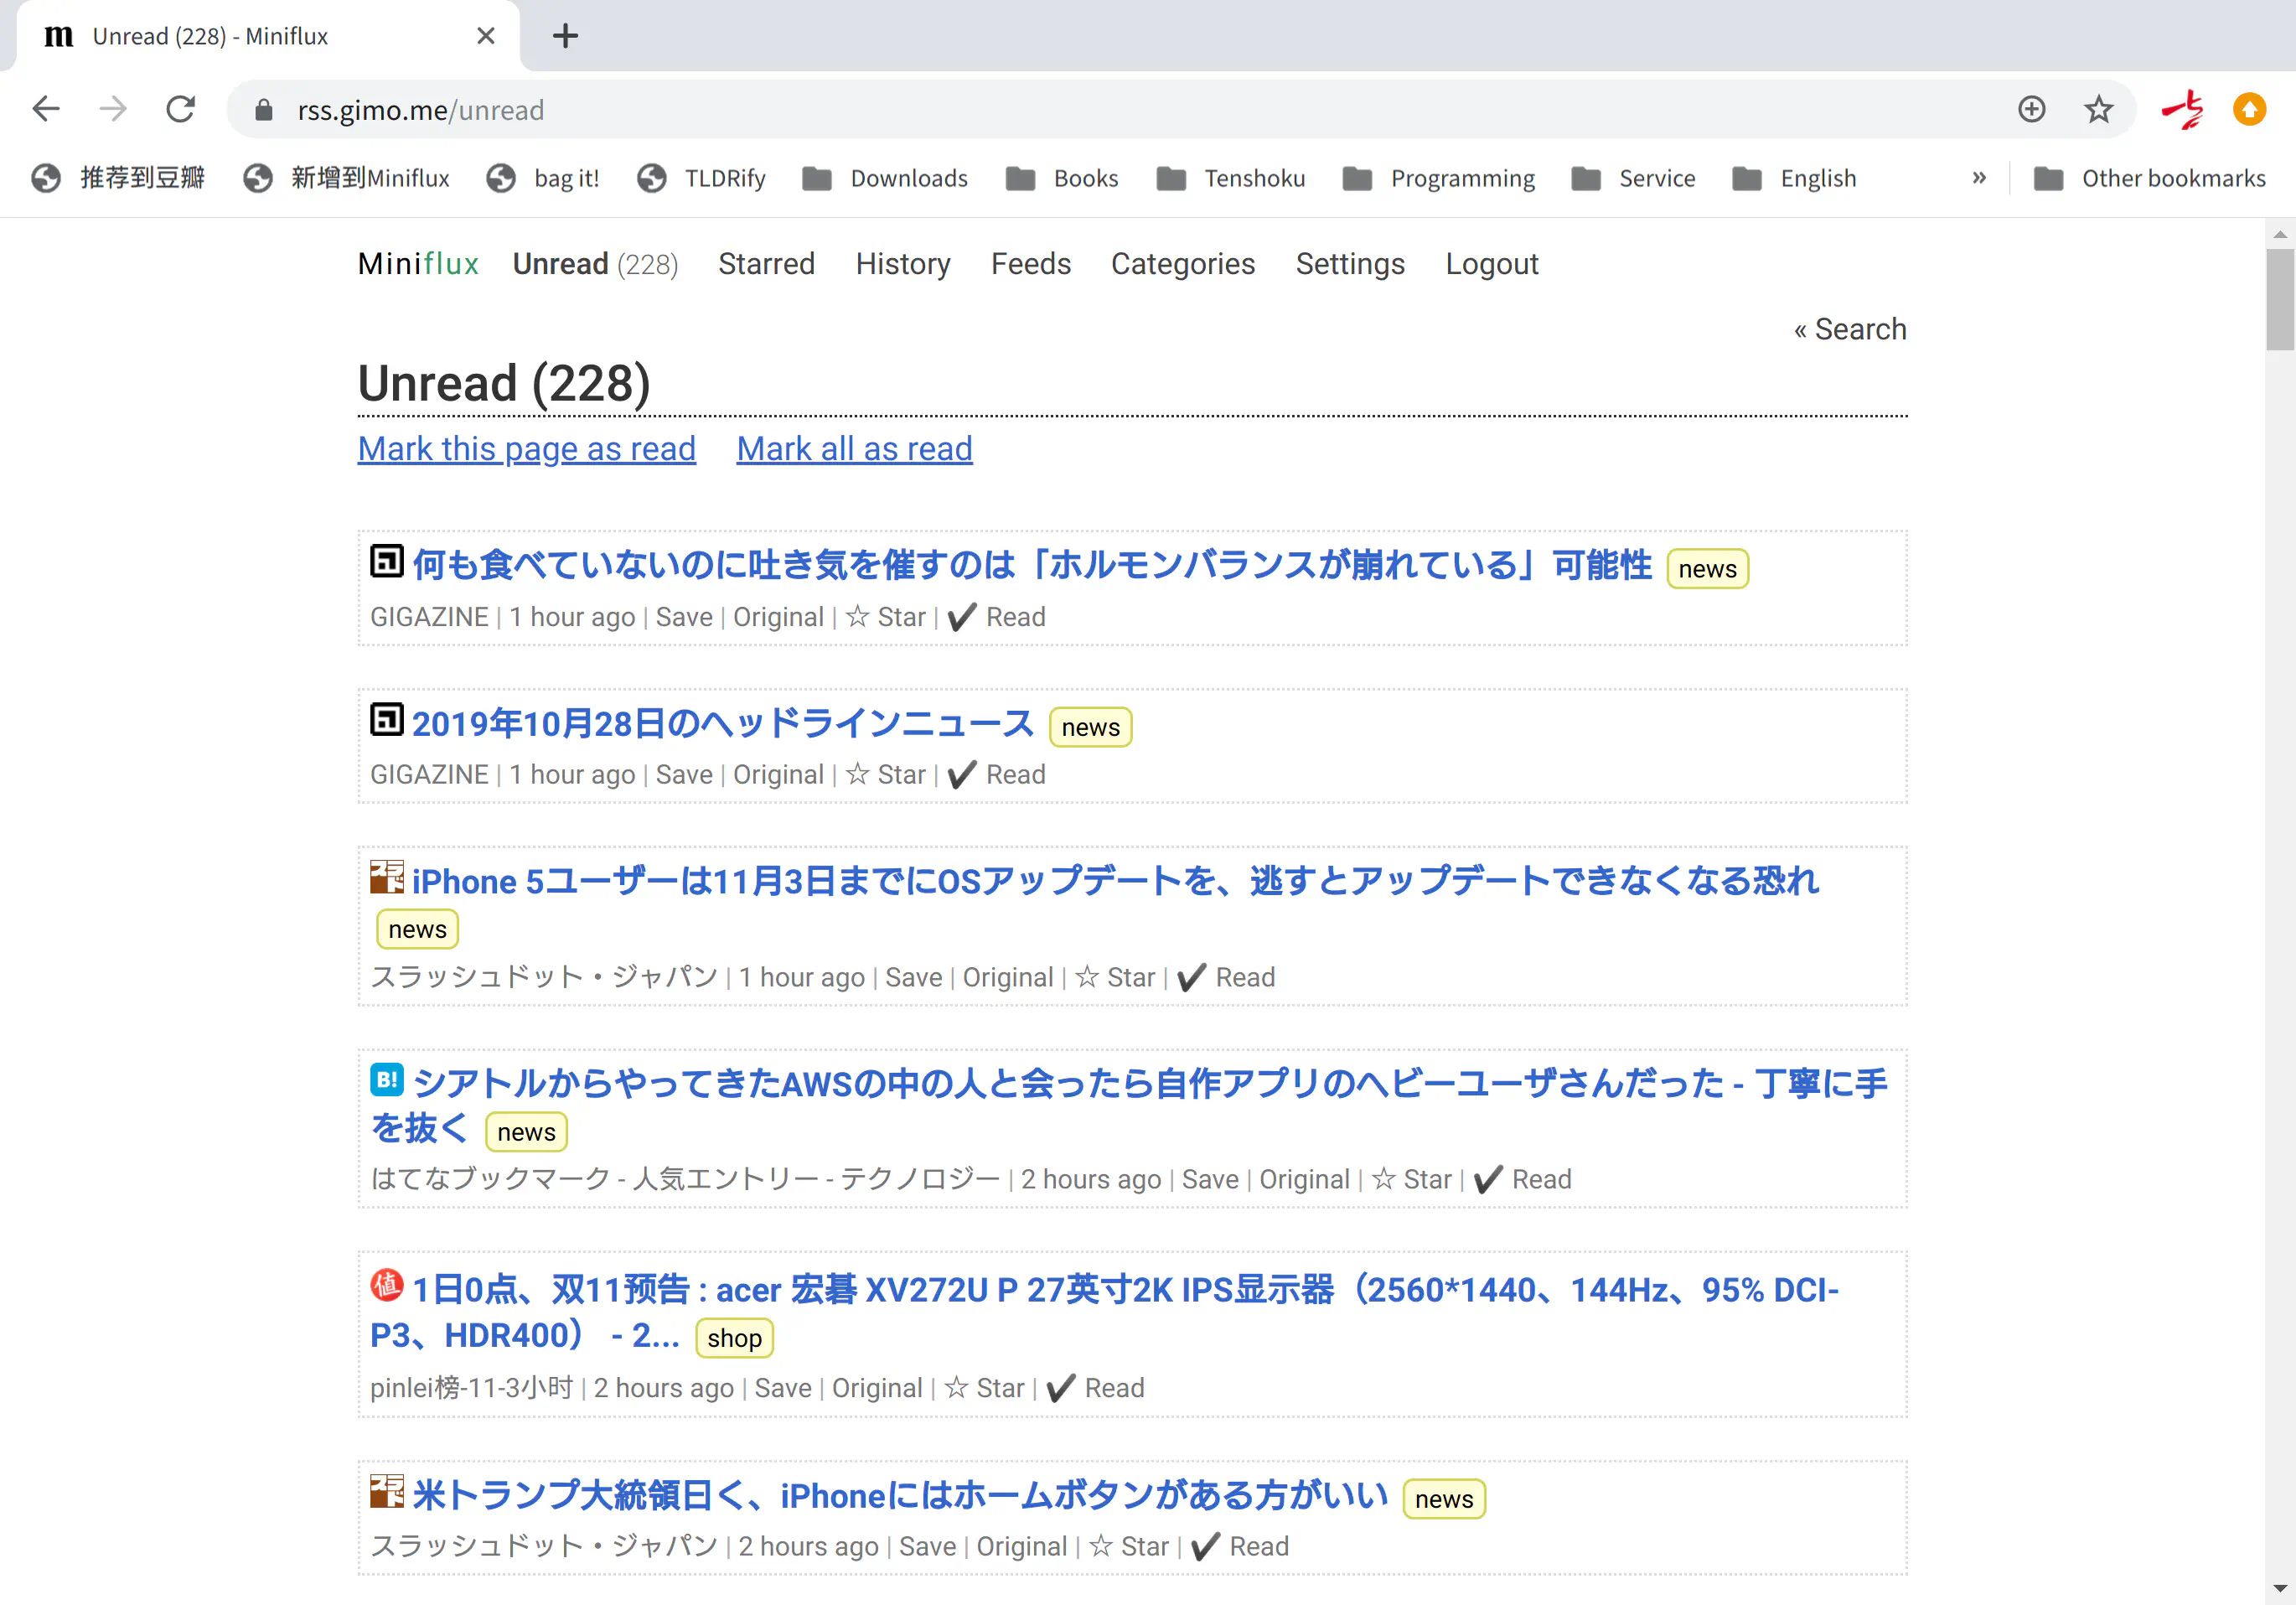
Task: Click the Miniflux logo/home link
Action: coord(417,265)
